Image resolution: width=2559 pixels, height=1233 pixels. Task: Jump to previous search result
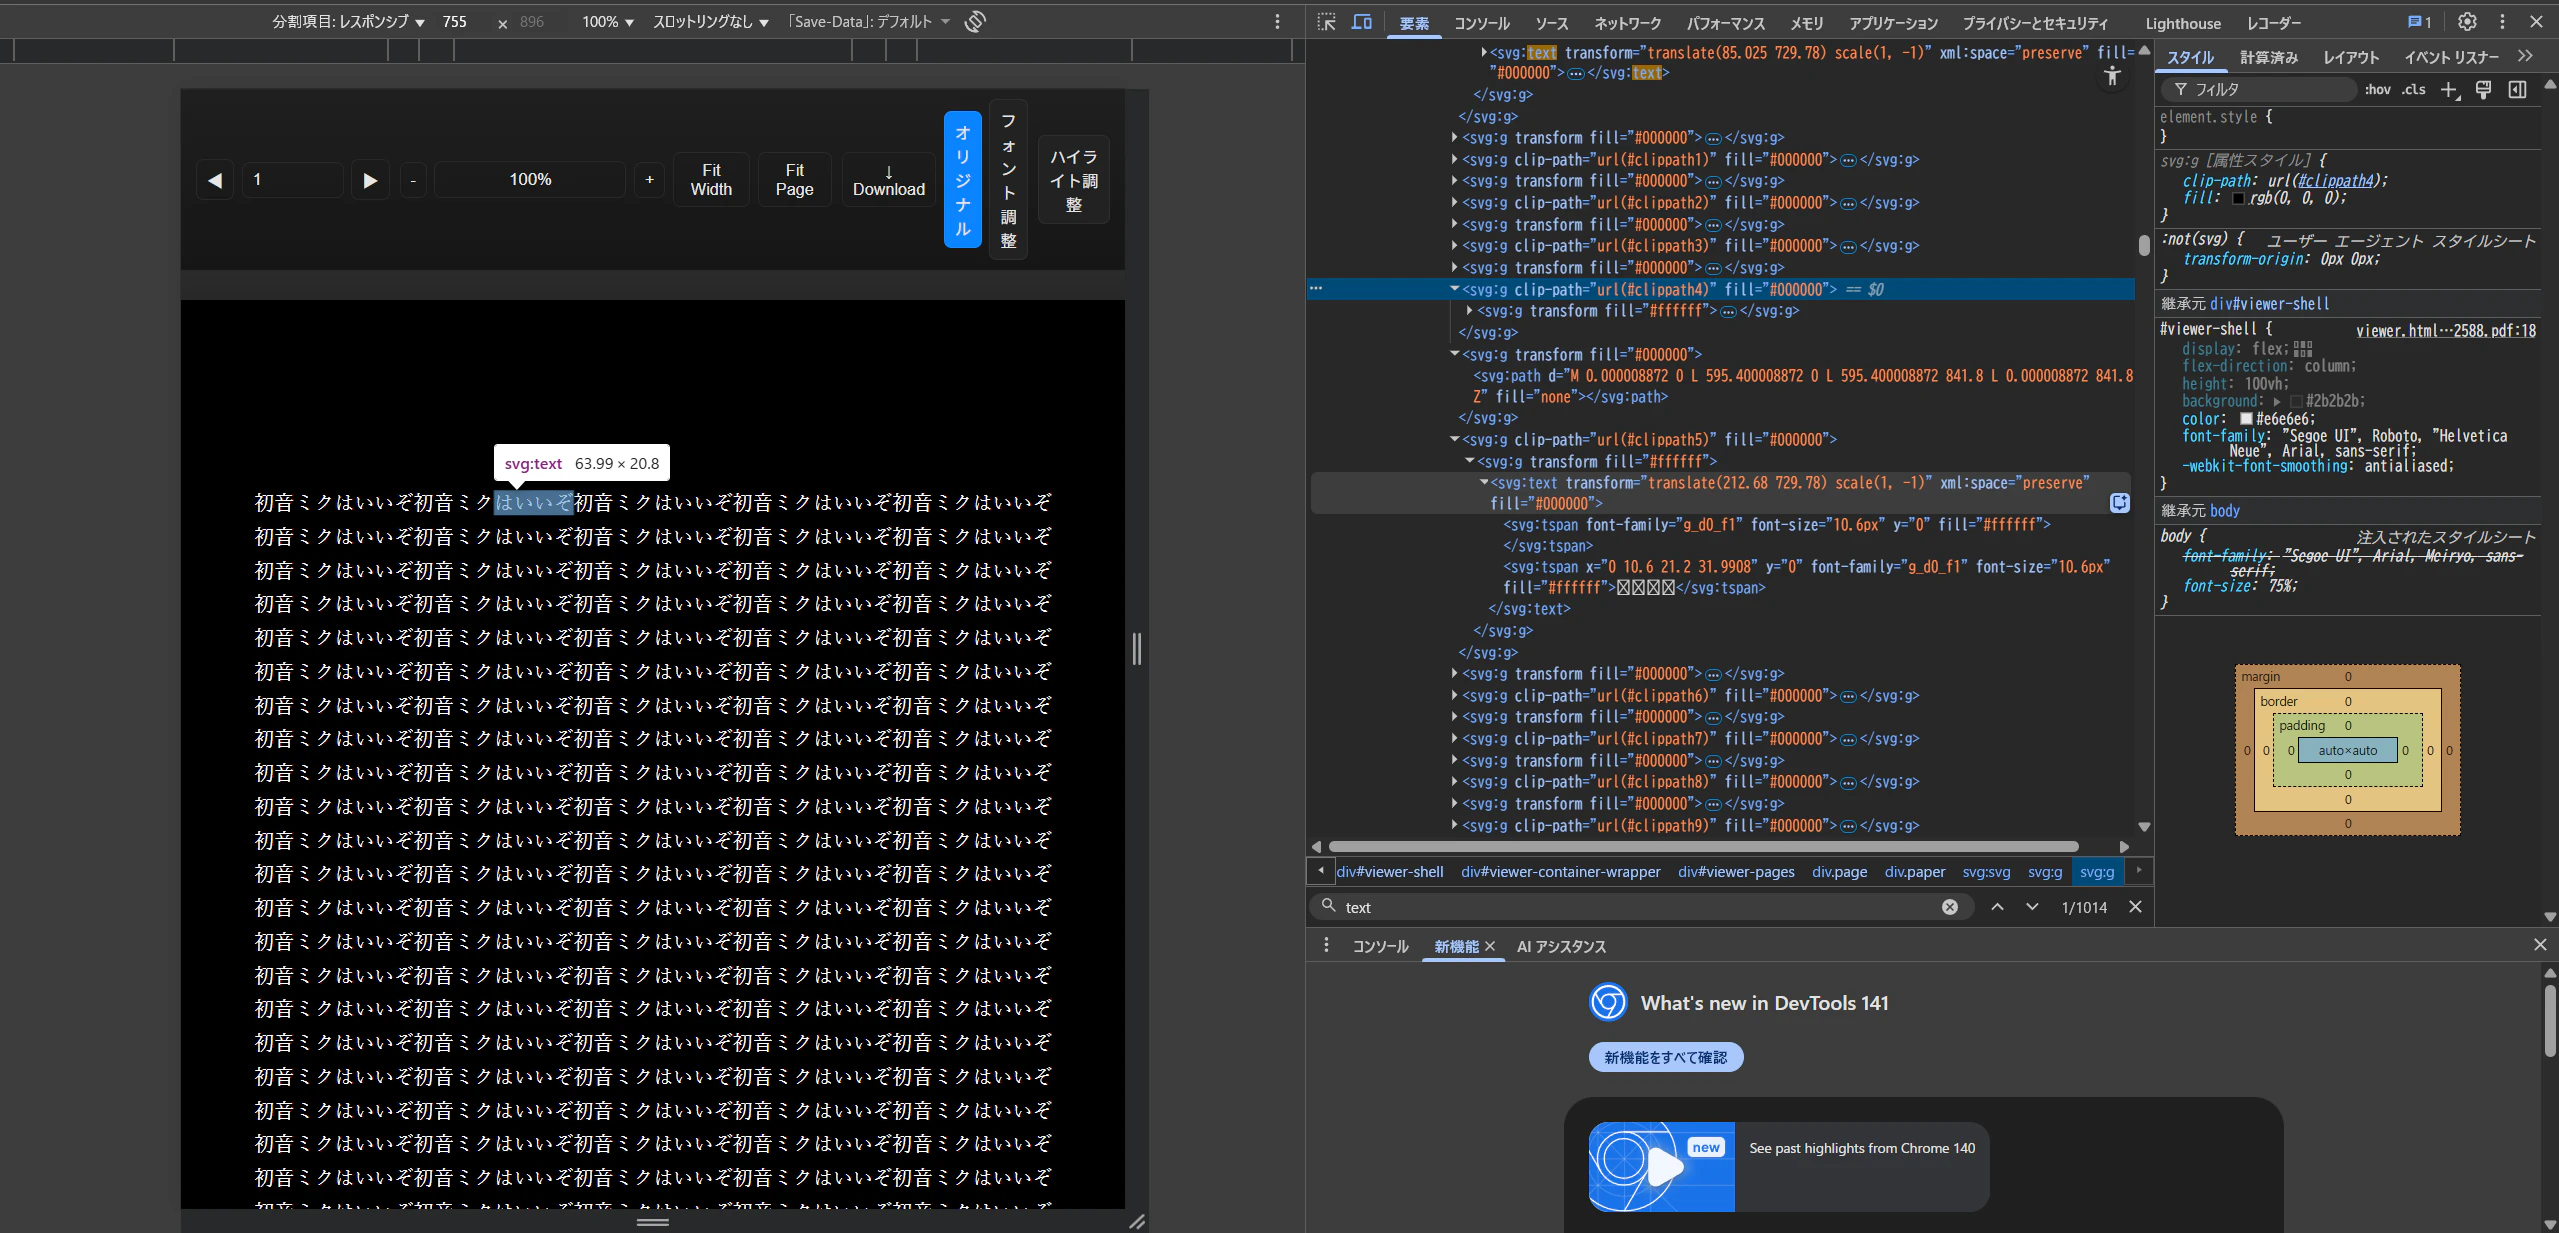tap(1997, 907)
